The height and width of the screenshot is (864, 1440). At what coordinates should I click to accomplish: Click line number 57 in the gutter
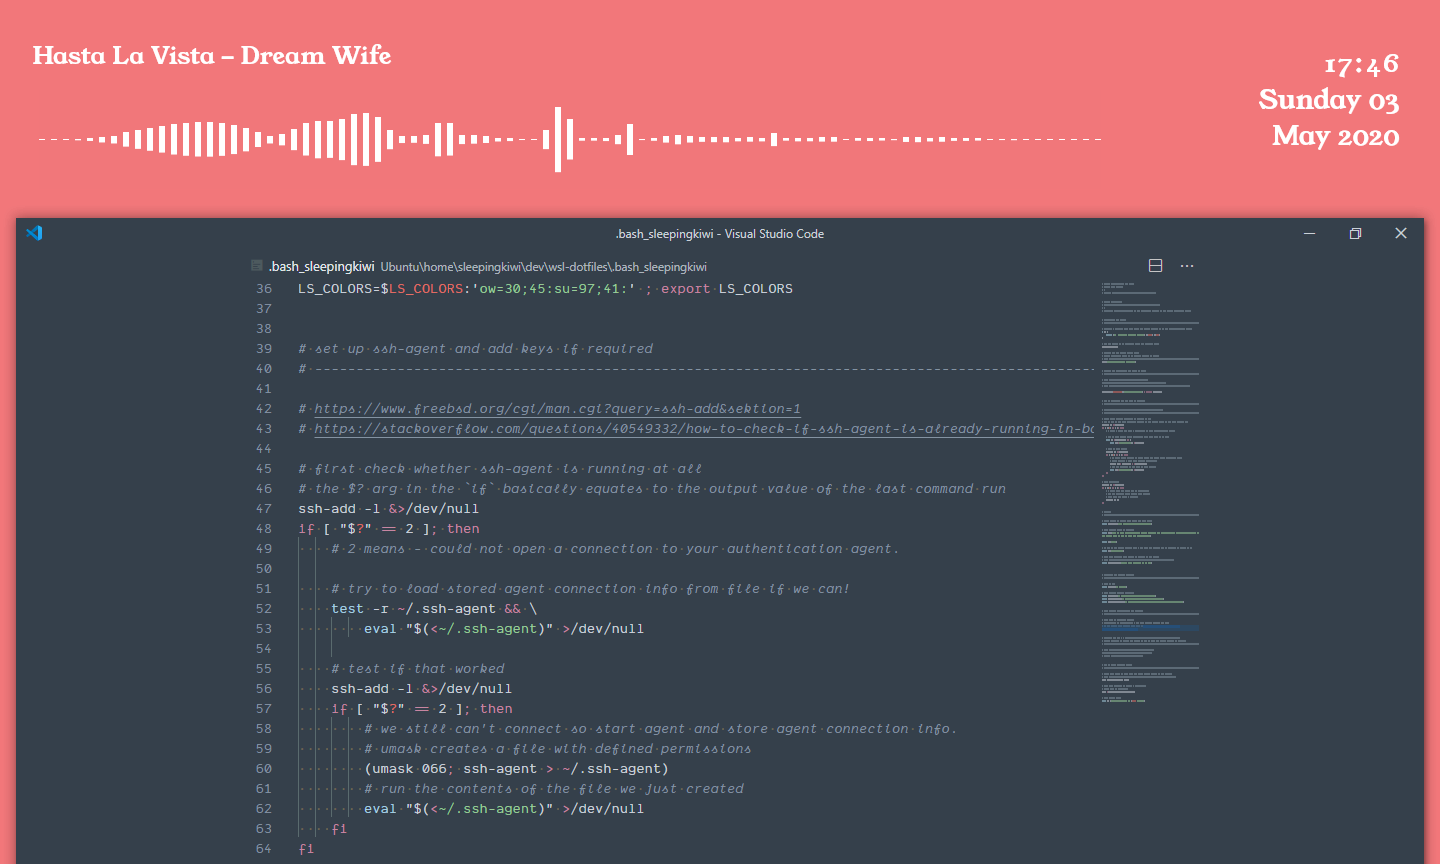tap(264, 709)
